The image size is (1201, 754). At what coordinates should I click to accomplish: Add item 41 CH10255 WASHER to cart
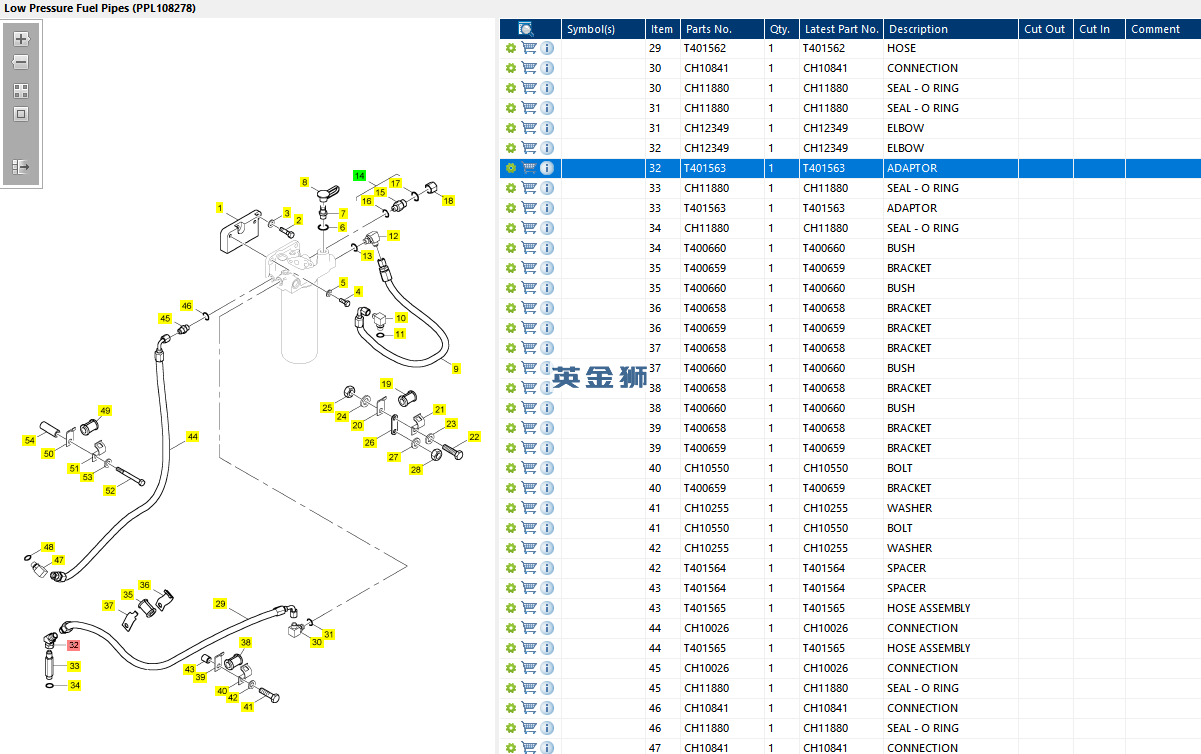click(x=529, y=508)
